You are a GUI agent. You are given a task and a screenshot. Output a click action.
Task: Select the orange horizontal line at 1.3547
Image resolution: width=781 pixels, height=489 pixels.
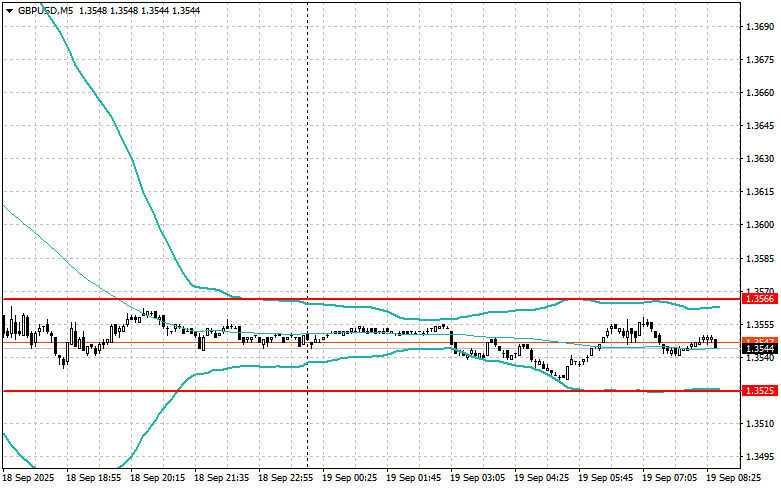[371, 343]
